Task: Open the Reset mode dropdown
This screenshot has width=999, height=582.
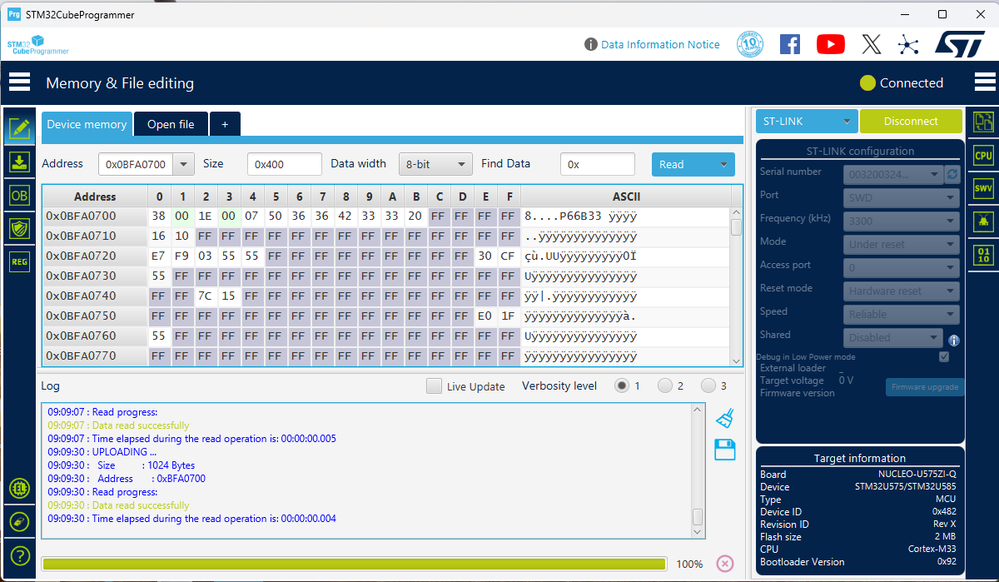Action: [x=902, y=291]
